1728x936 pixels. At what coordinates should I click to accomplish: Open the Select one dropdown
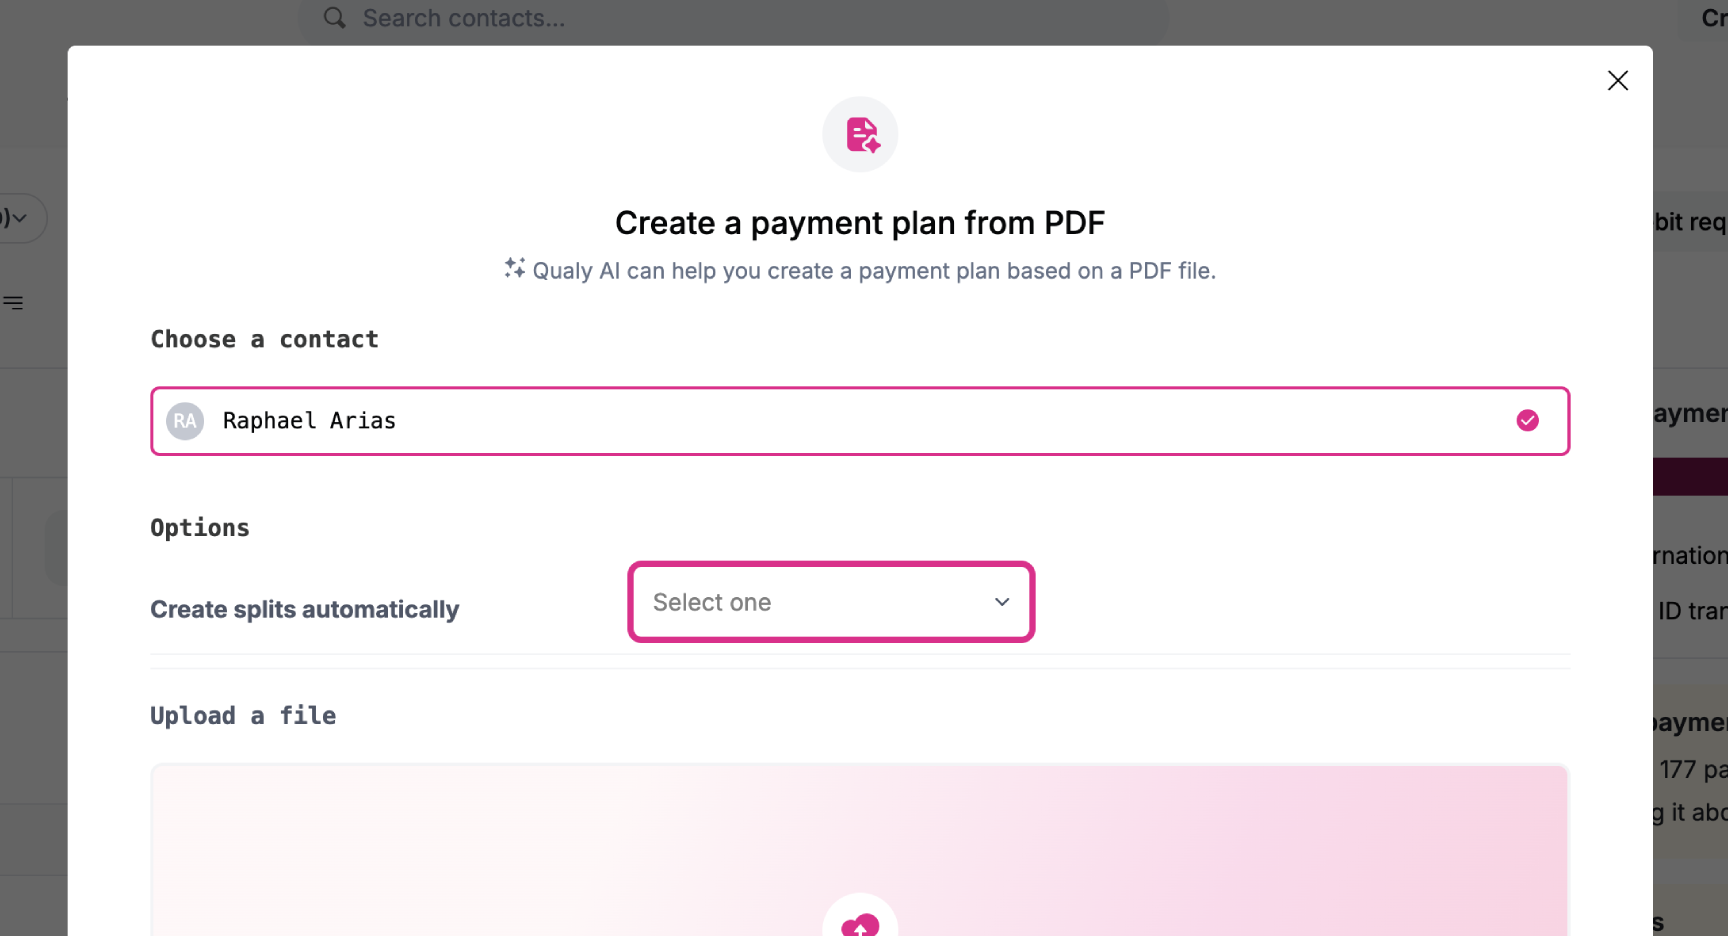[x=831, y=602]
